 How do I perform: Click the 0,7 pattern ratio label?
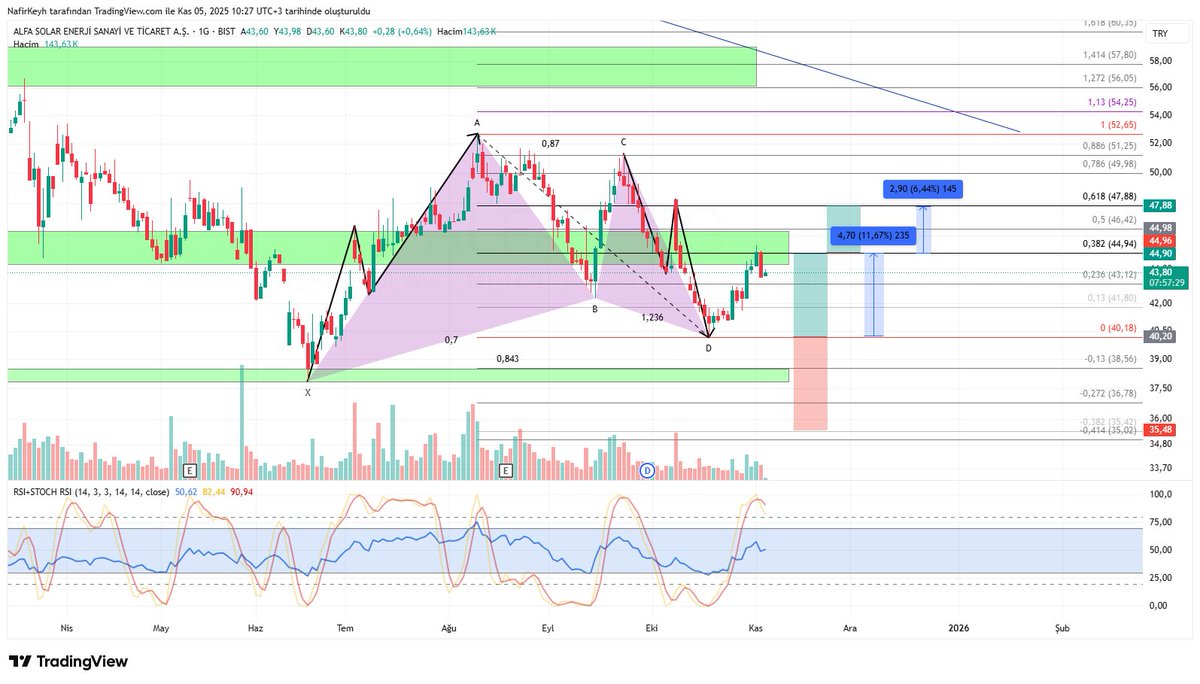452,340
